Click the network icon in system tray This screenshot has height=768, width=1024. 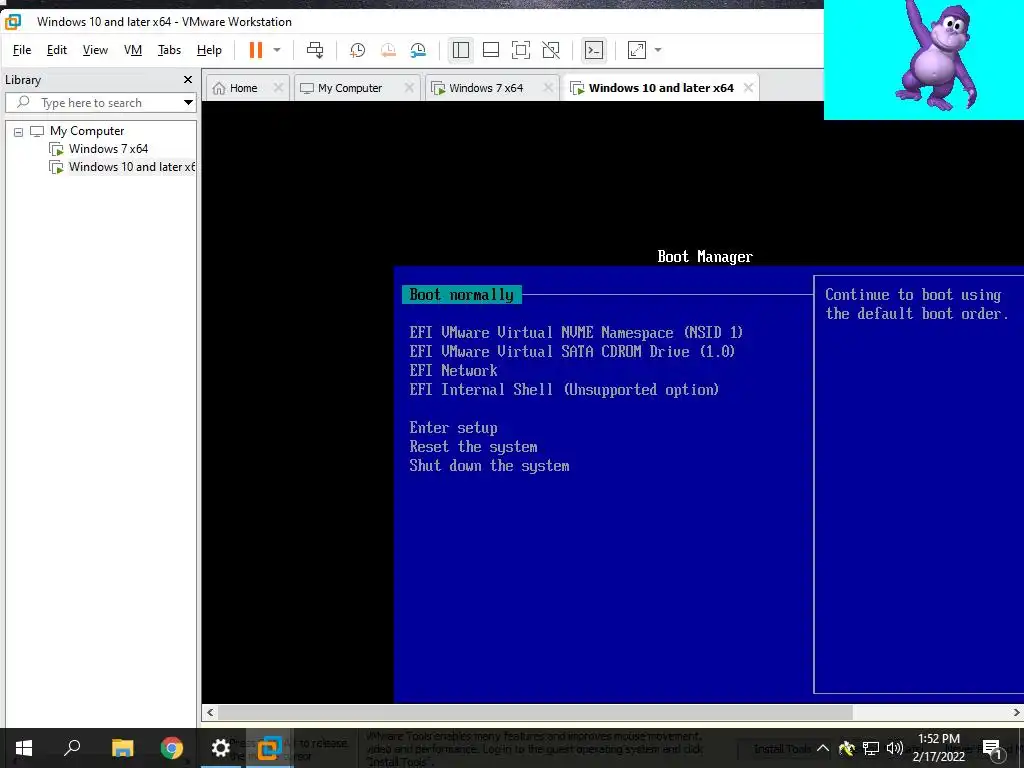point(871,748)
